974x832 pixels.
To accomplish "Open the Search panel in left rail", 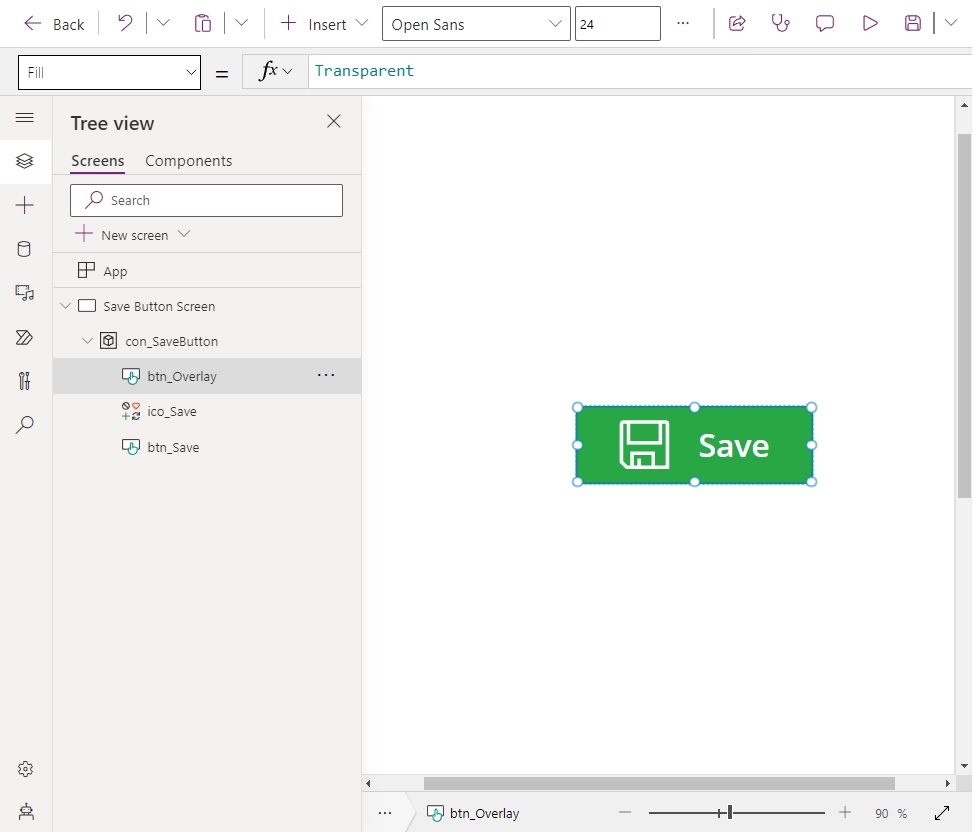I will [x=25, y=425].
